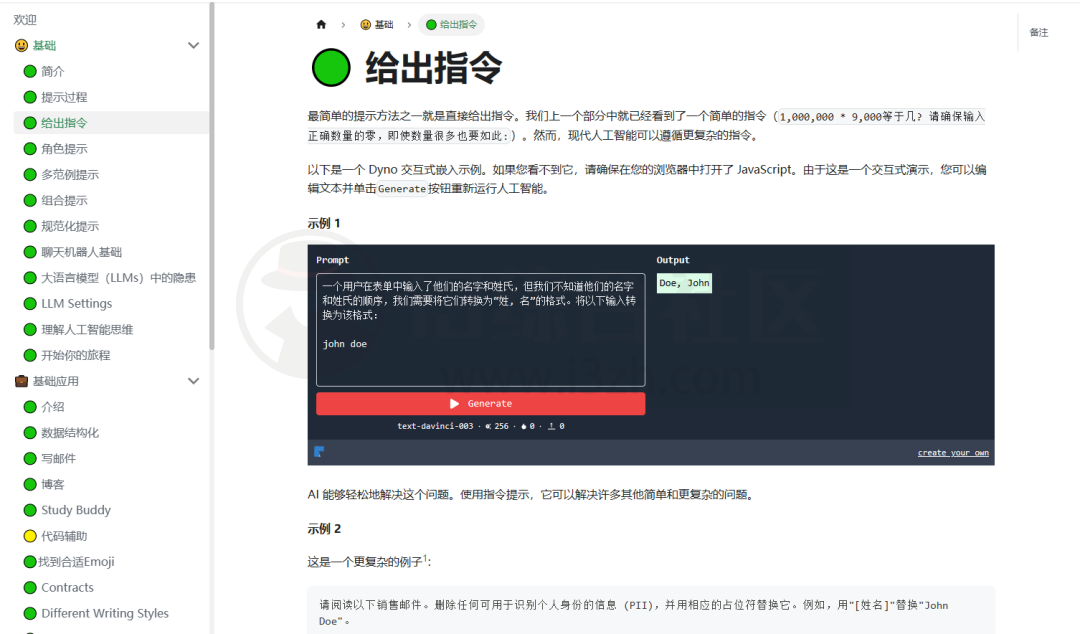Image resolution: width=1080 pixels, height=634 pixels.
Task: Open 介绍 in the sidebar
Action: tap(52, 407)
